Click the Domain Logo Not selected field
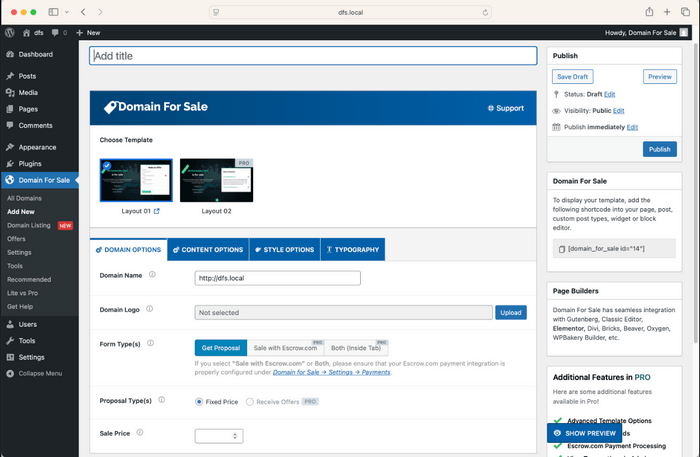700x457 pixels. point(344,312)
